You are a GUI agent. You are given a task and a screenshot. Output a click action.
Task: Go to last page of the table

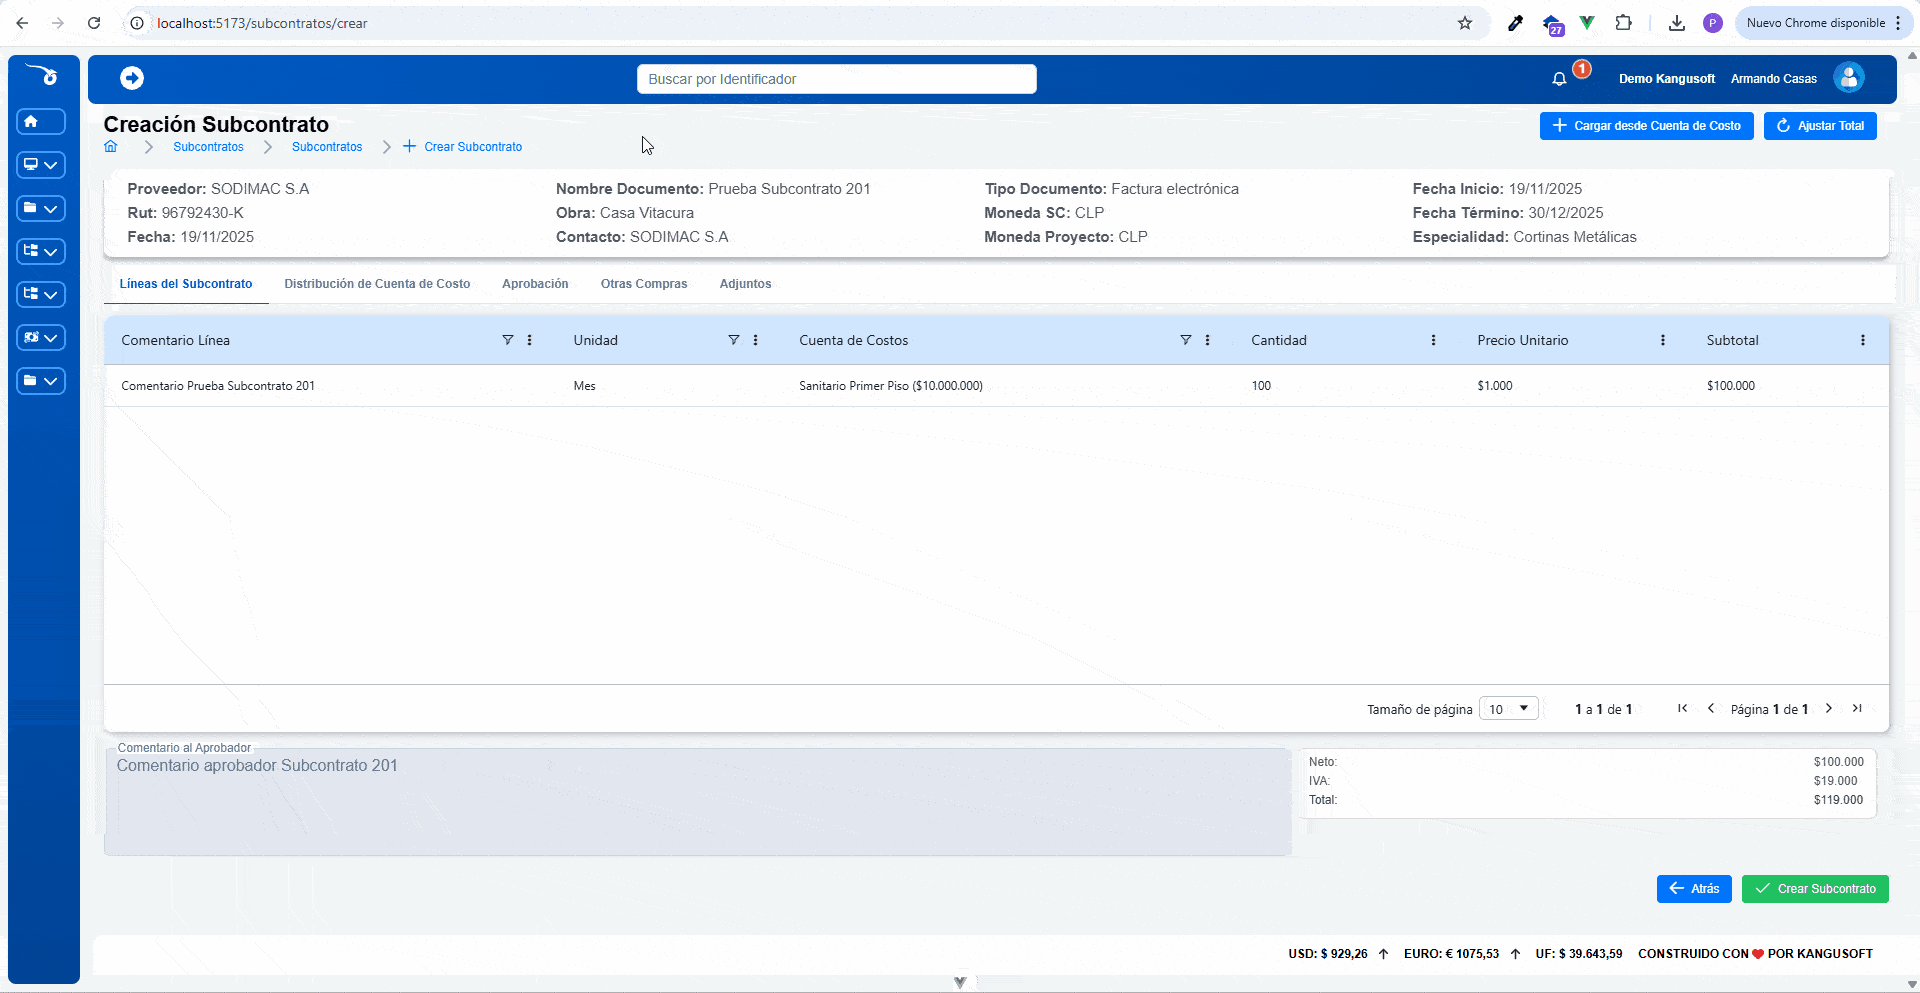tap(1857, 708)
